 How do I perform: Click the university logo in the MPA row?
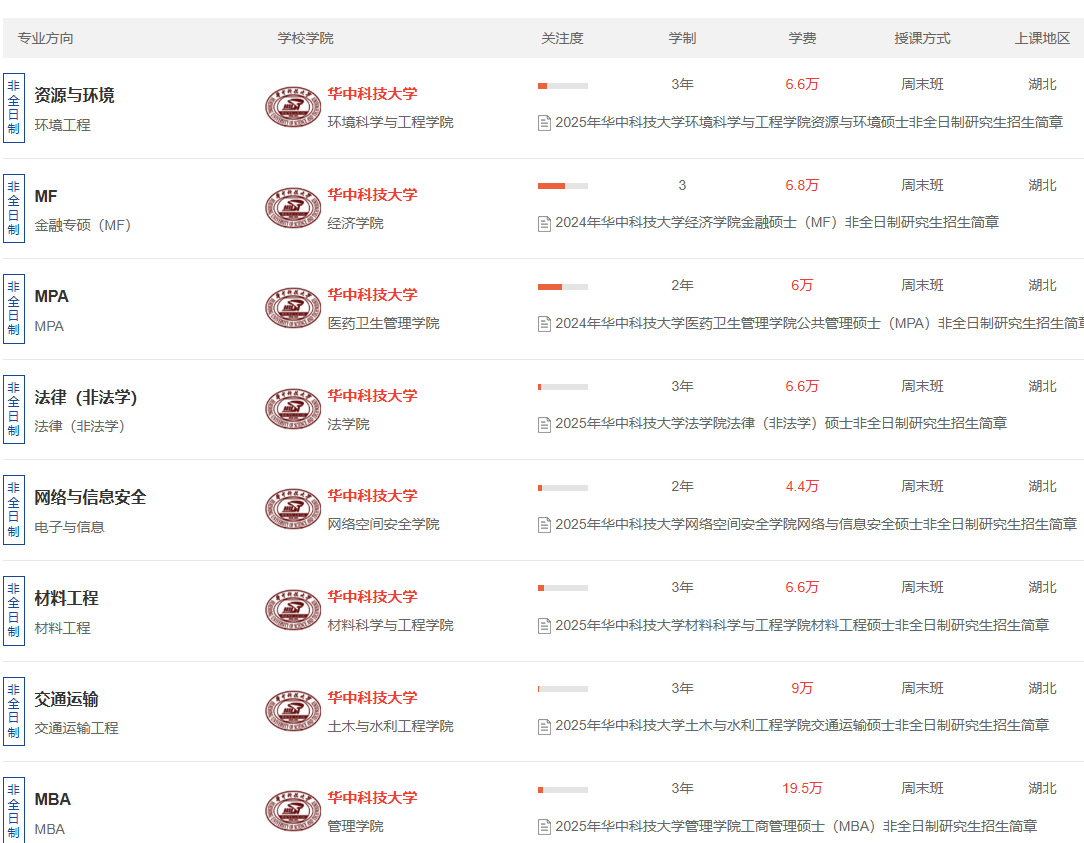(x=293, y=308)
